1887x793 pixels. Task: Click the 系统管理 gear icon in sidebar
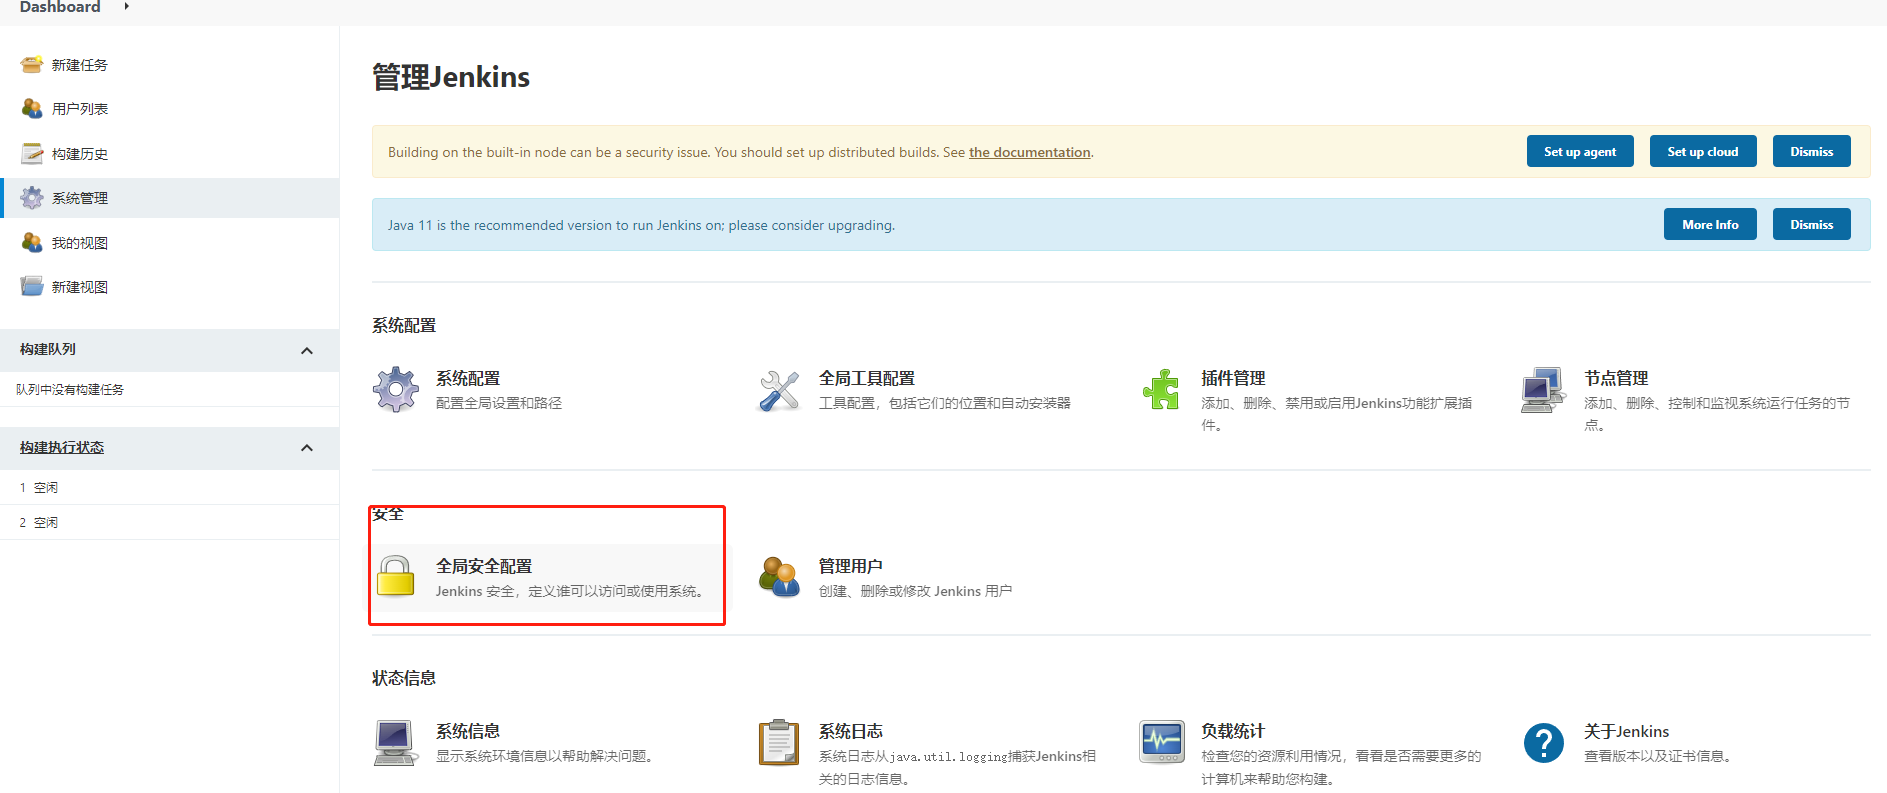click(32, 198)
